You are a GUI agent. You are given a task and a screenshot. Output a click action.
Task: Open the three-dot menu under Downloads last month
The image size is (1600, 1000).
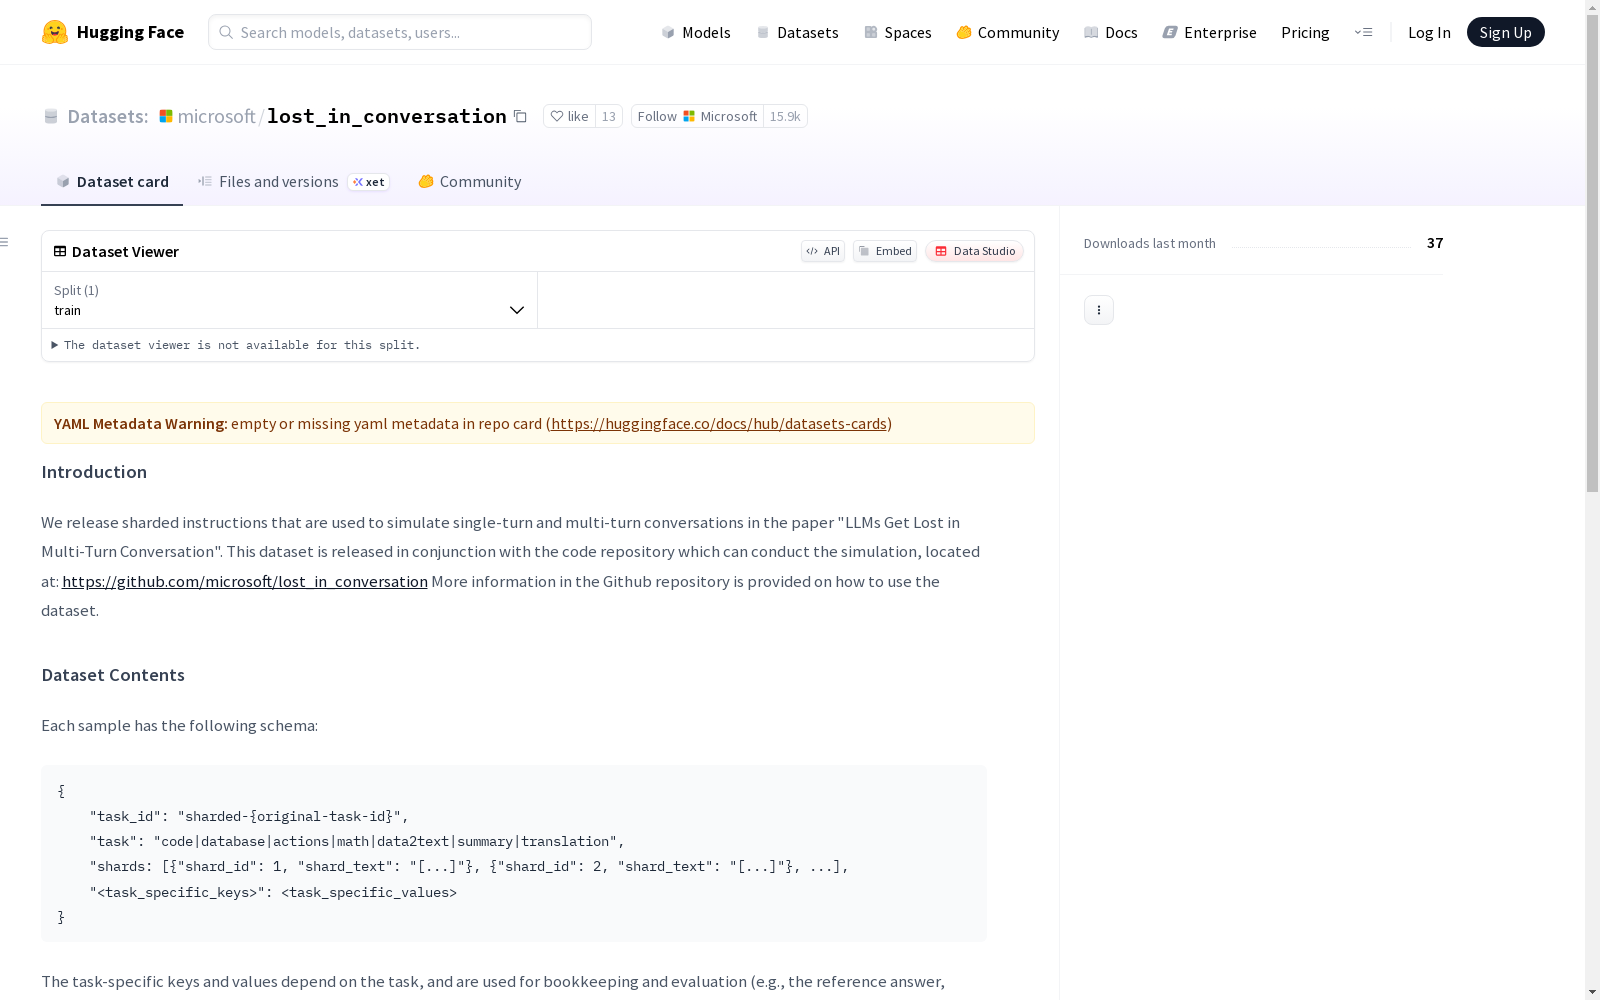1099,310
